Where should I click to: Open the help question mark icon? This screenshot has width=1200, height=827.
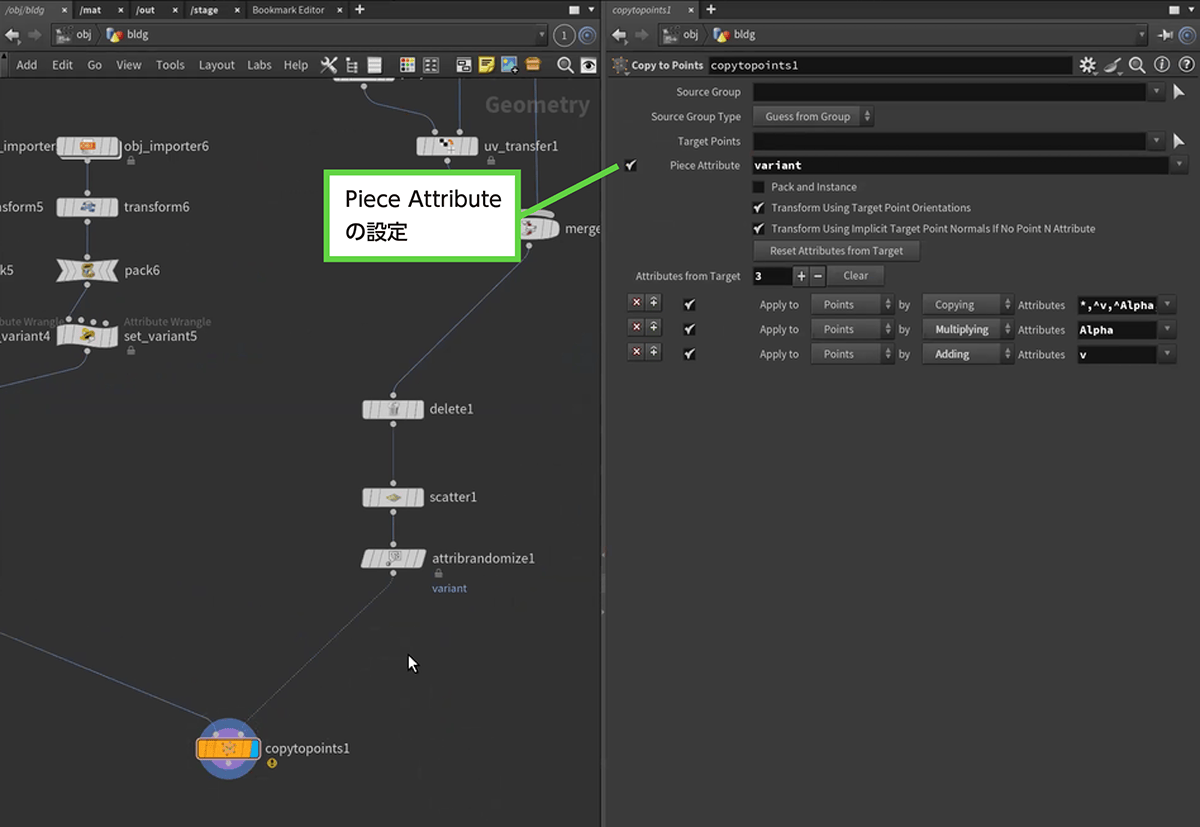click(1184, 65)
